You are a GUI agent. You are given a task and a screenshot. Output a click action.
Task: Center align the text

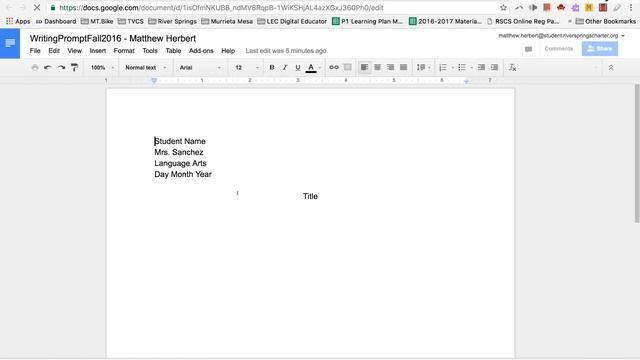point(378,68)
